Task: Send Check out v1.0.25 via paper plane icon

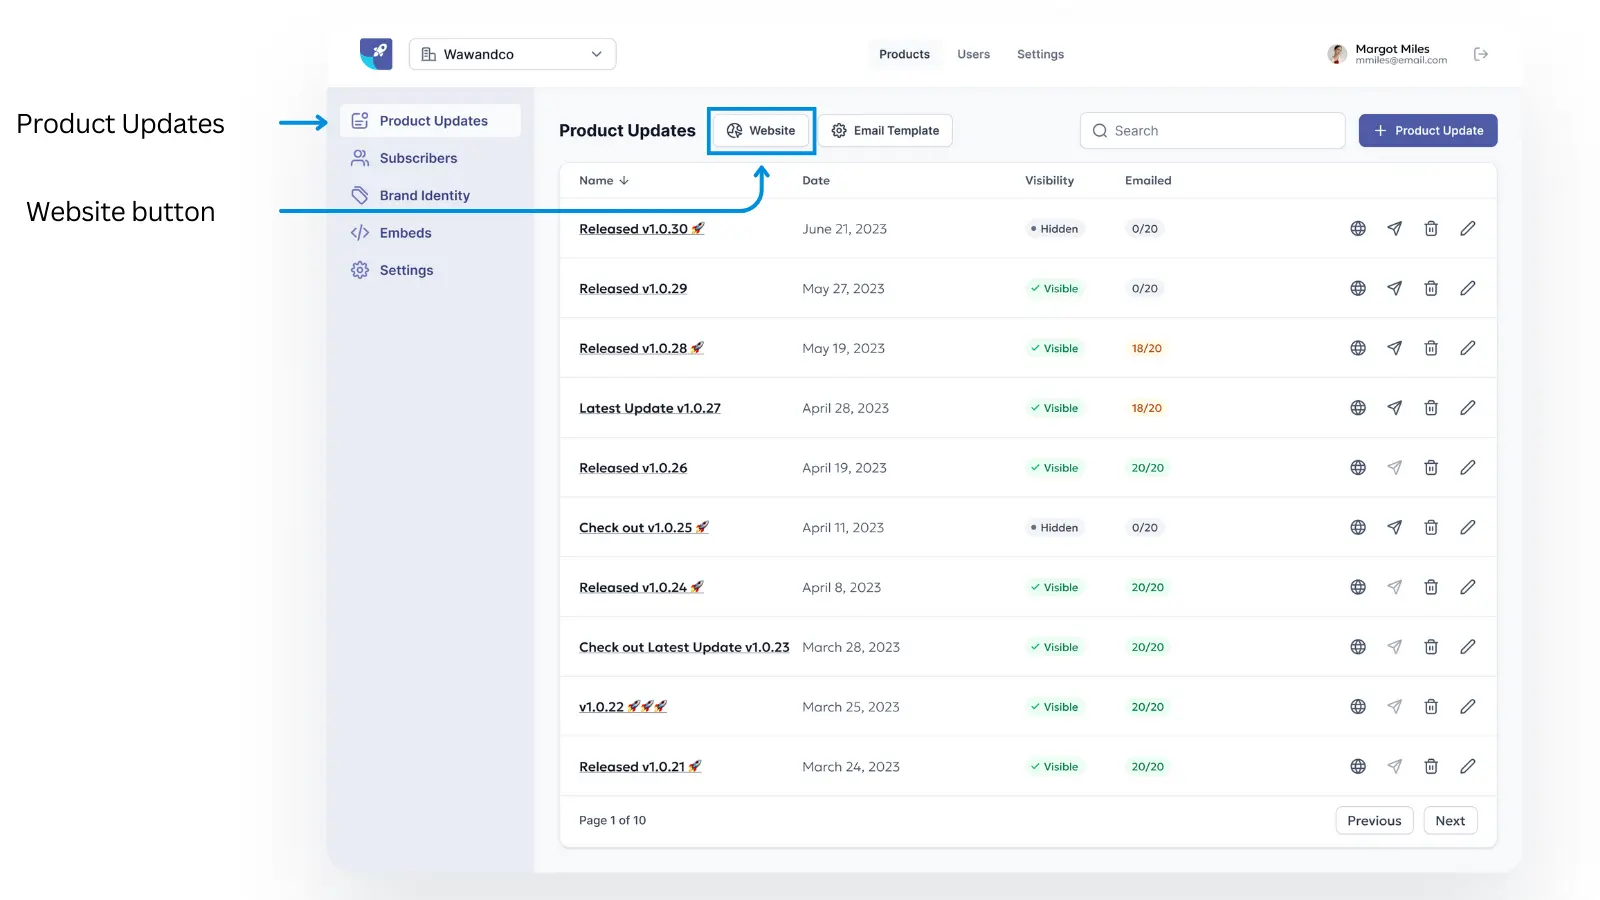Action: [x=1394, y=527]
